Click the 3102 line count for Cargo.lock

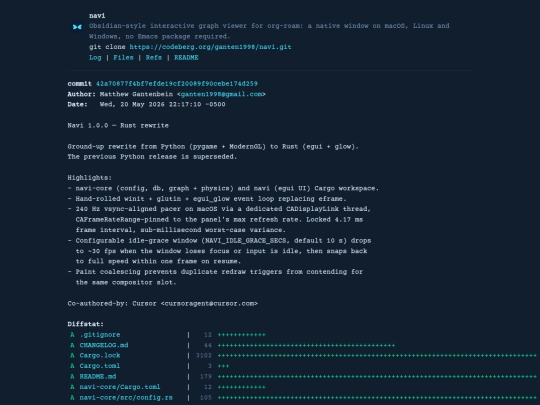tap(204, 355)
